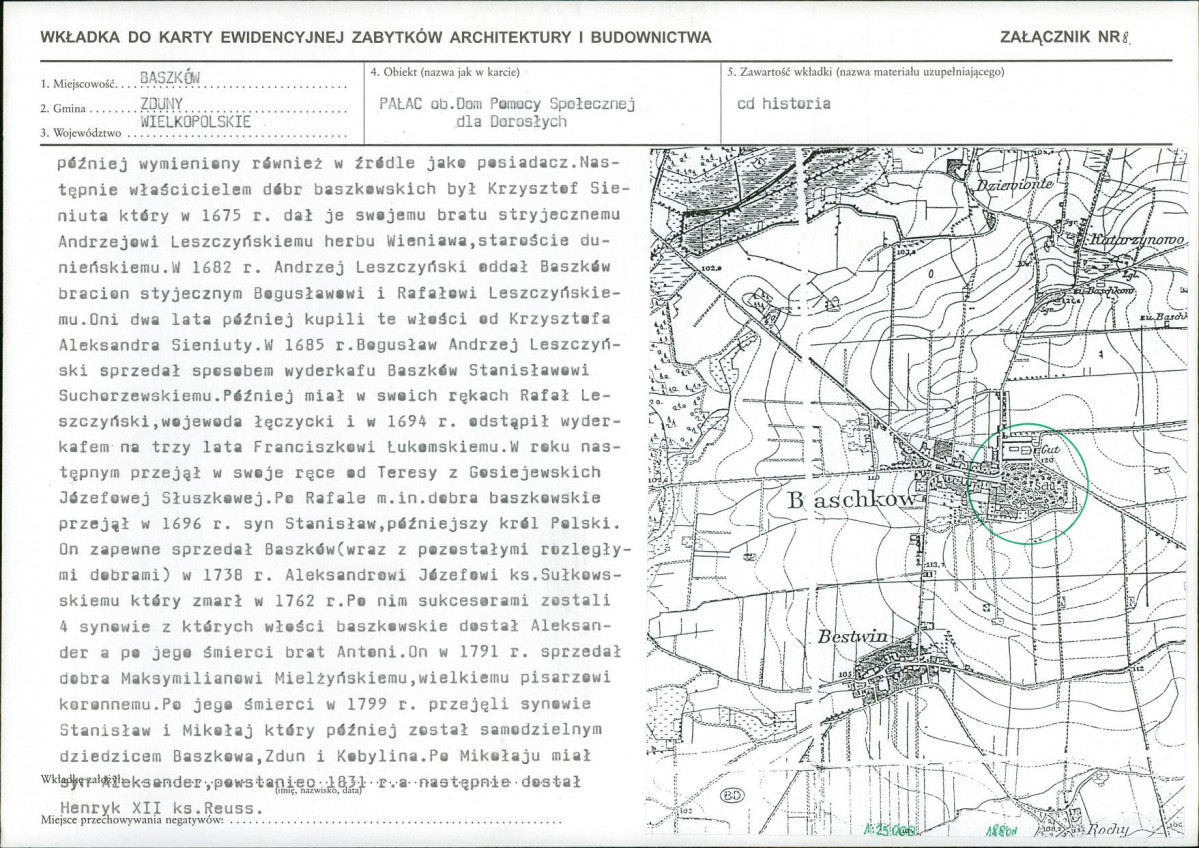Click the Obiekt field reading PAŁAC ob.Dom Pomocy

508,112
